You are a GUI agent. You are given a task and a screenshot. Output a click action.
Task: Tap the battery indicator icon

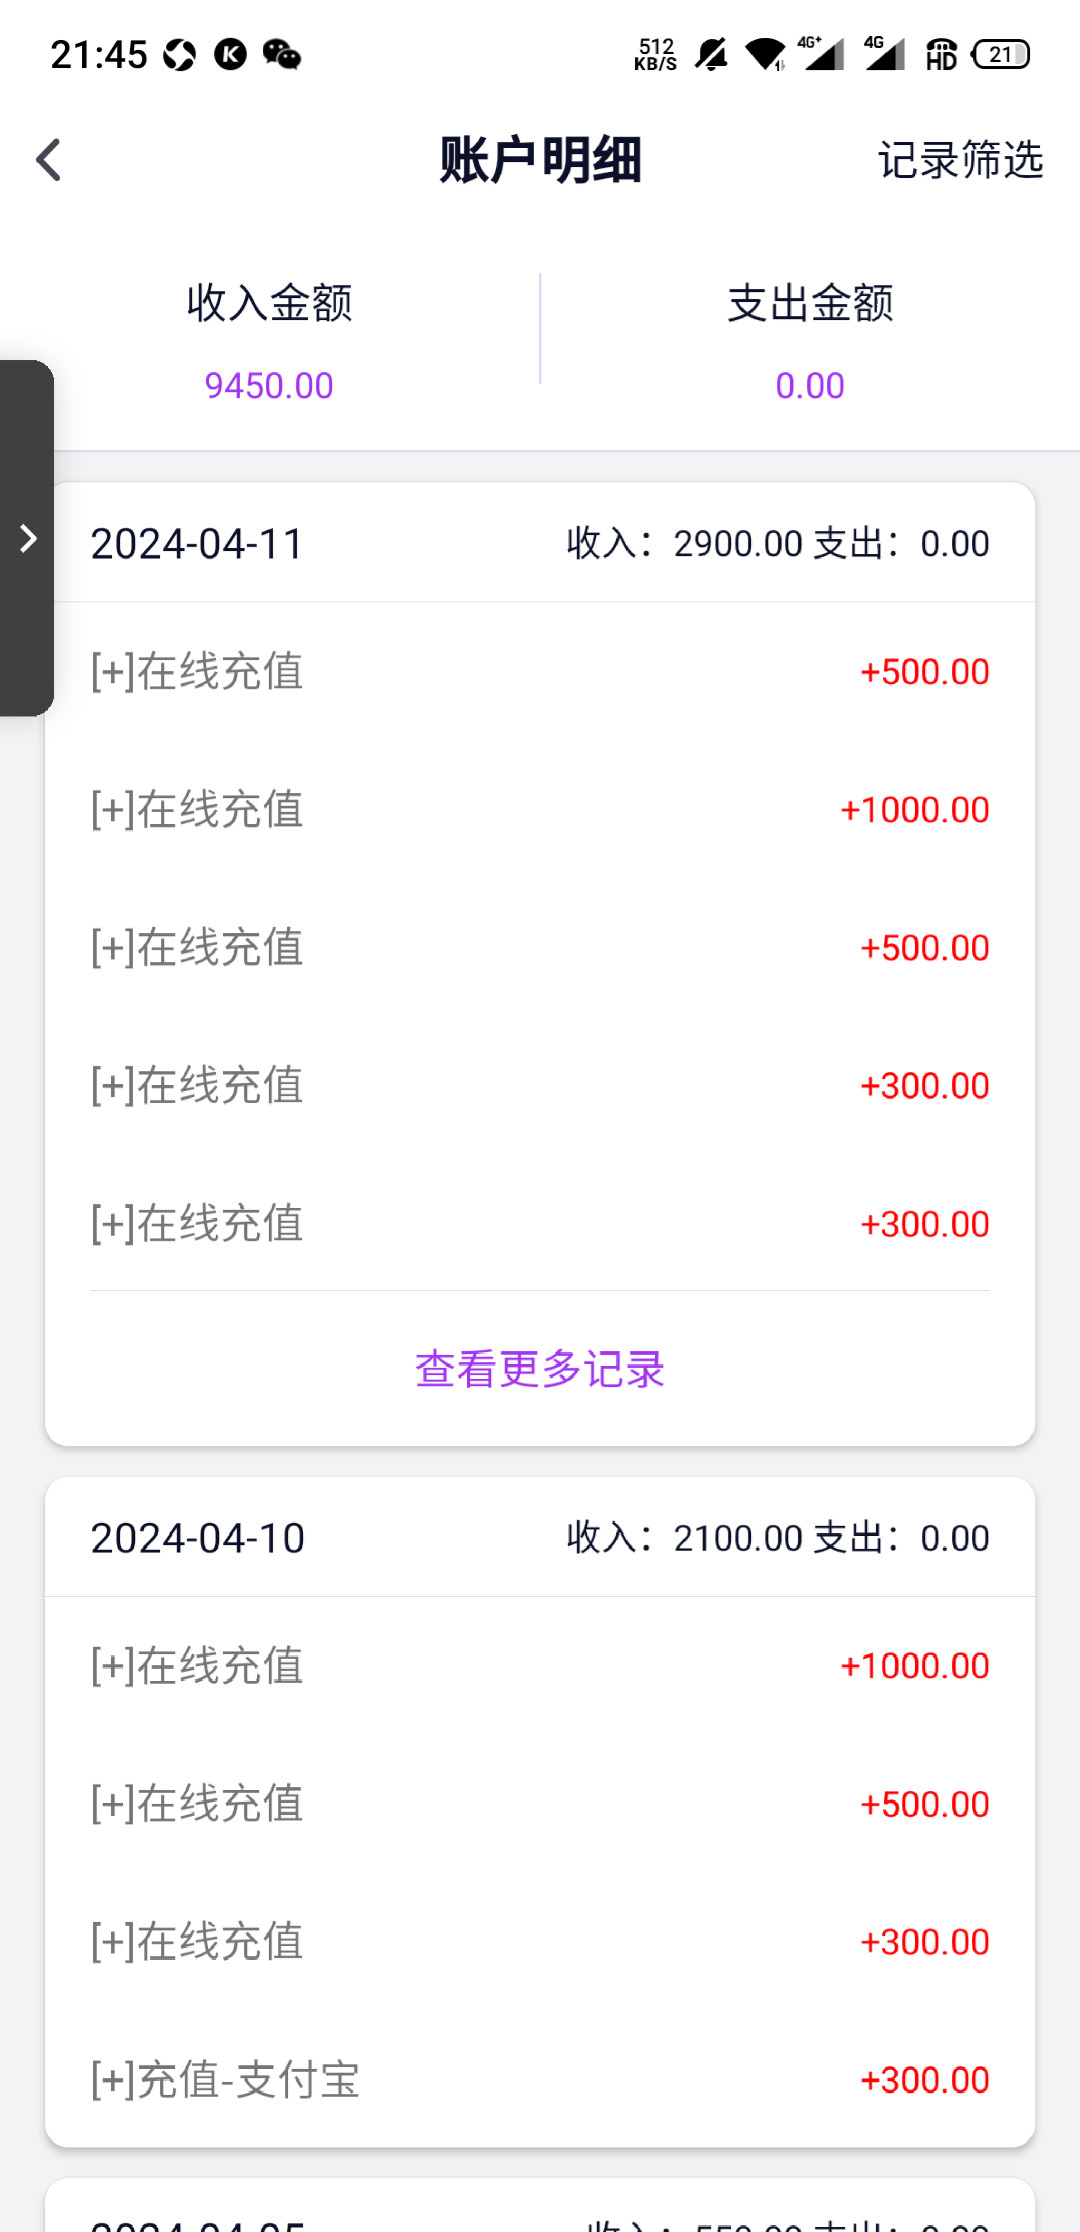1001,54
